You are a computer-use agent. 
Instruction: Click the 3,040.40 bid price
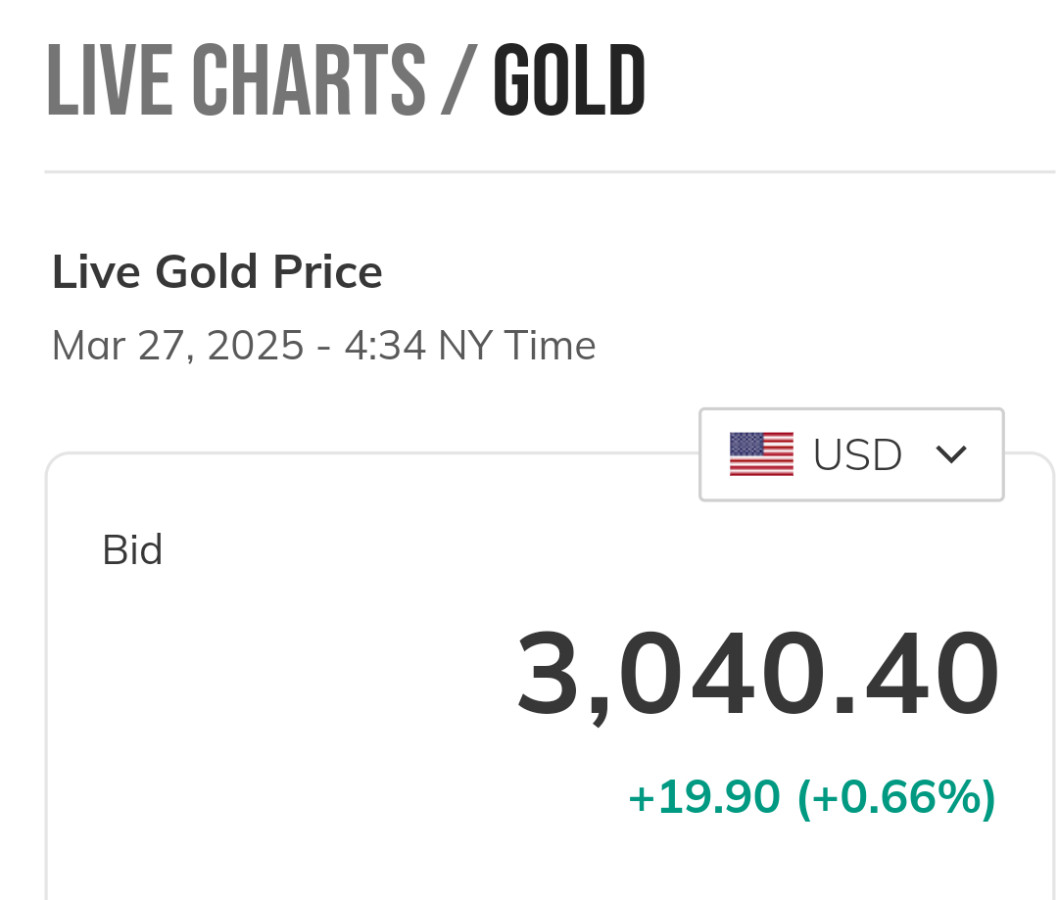pos(757,673)
